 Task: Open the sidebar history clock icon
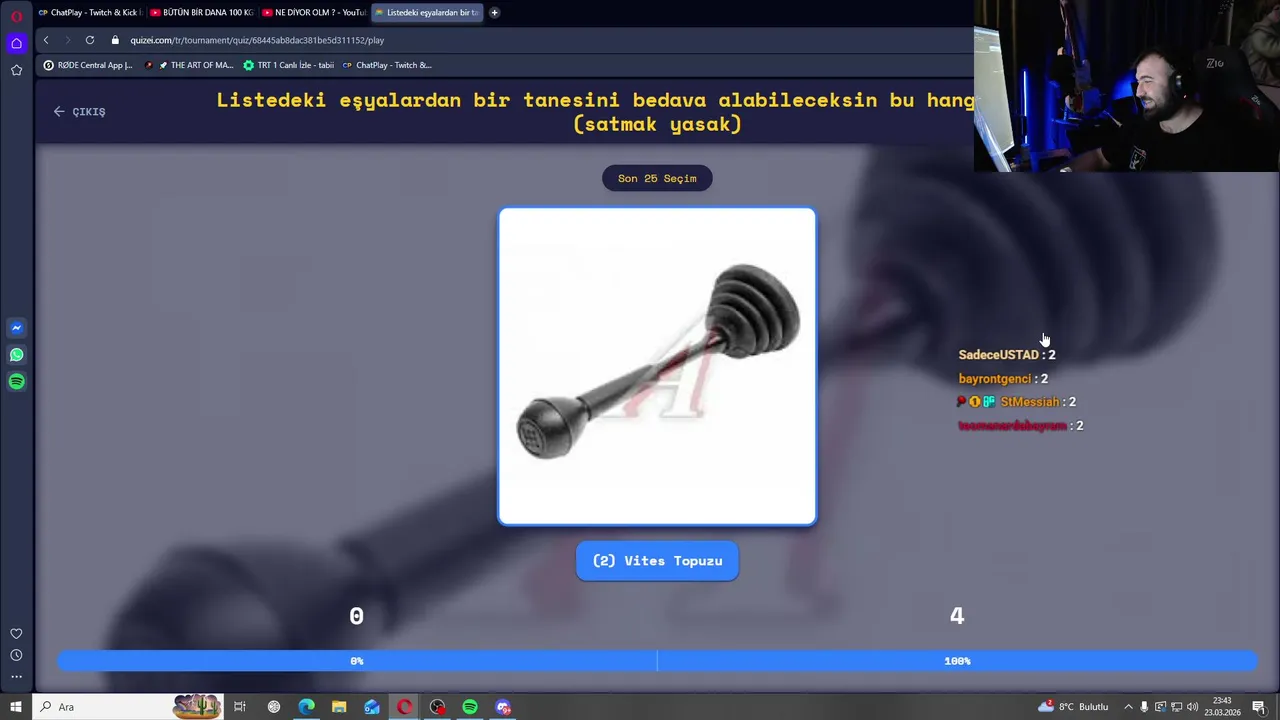coord(16,655)
